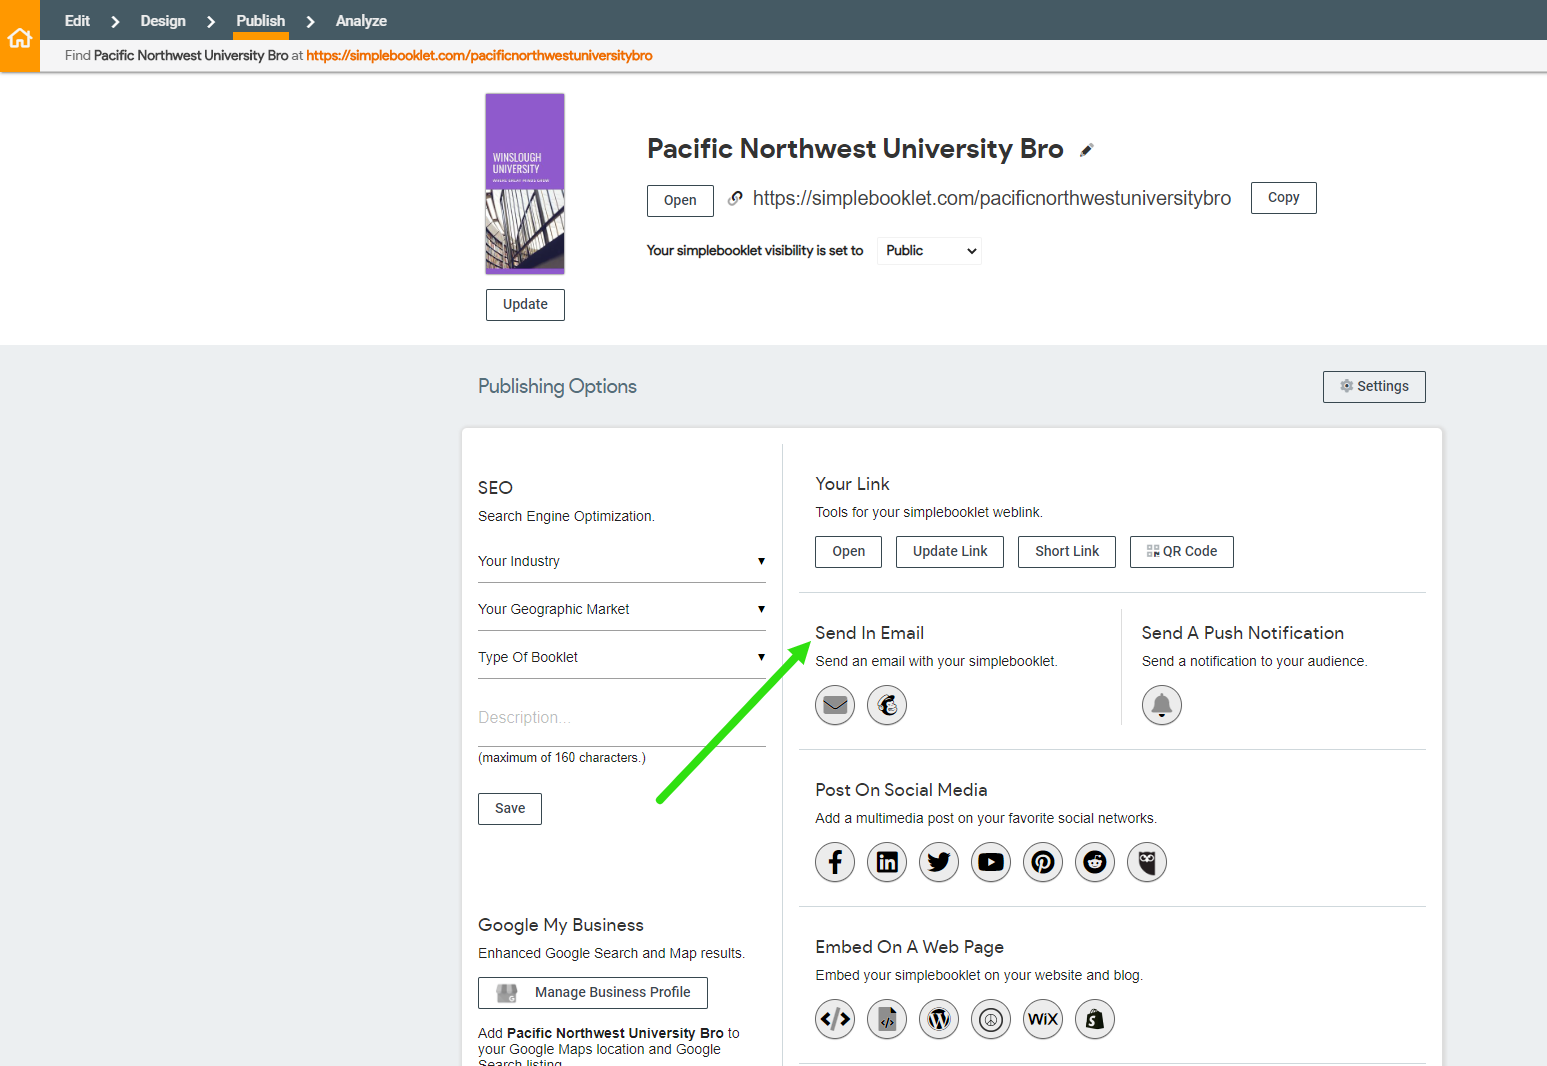Share booklet on Reddit

click(1095, 862)
